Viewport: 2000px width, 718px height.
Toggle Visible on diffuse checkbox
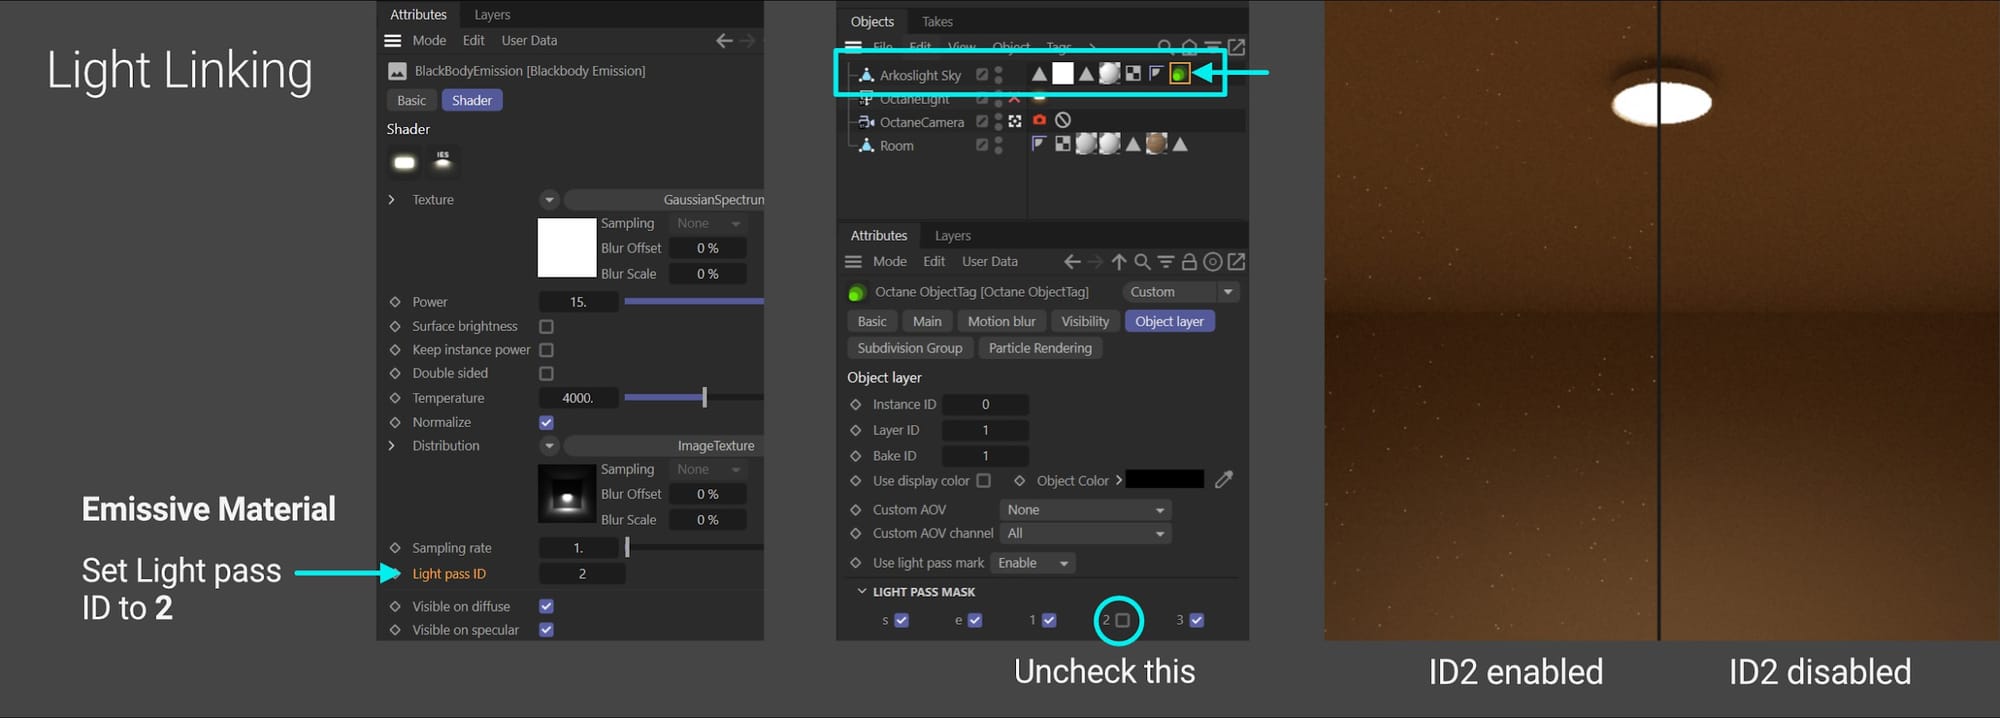coord(546,607)
